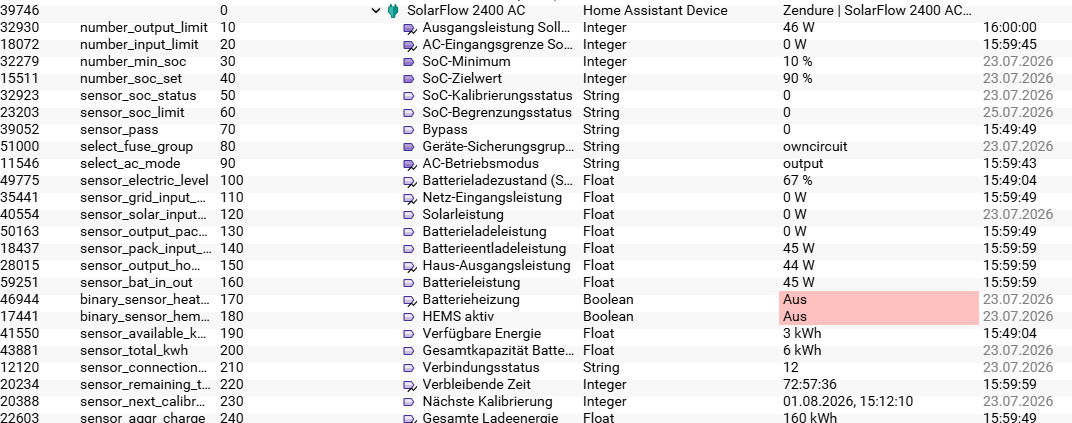Click the 10 % SoC-Minimum value
Viewport: 1072px width, 423px height.
pos(798,62)
